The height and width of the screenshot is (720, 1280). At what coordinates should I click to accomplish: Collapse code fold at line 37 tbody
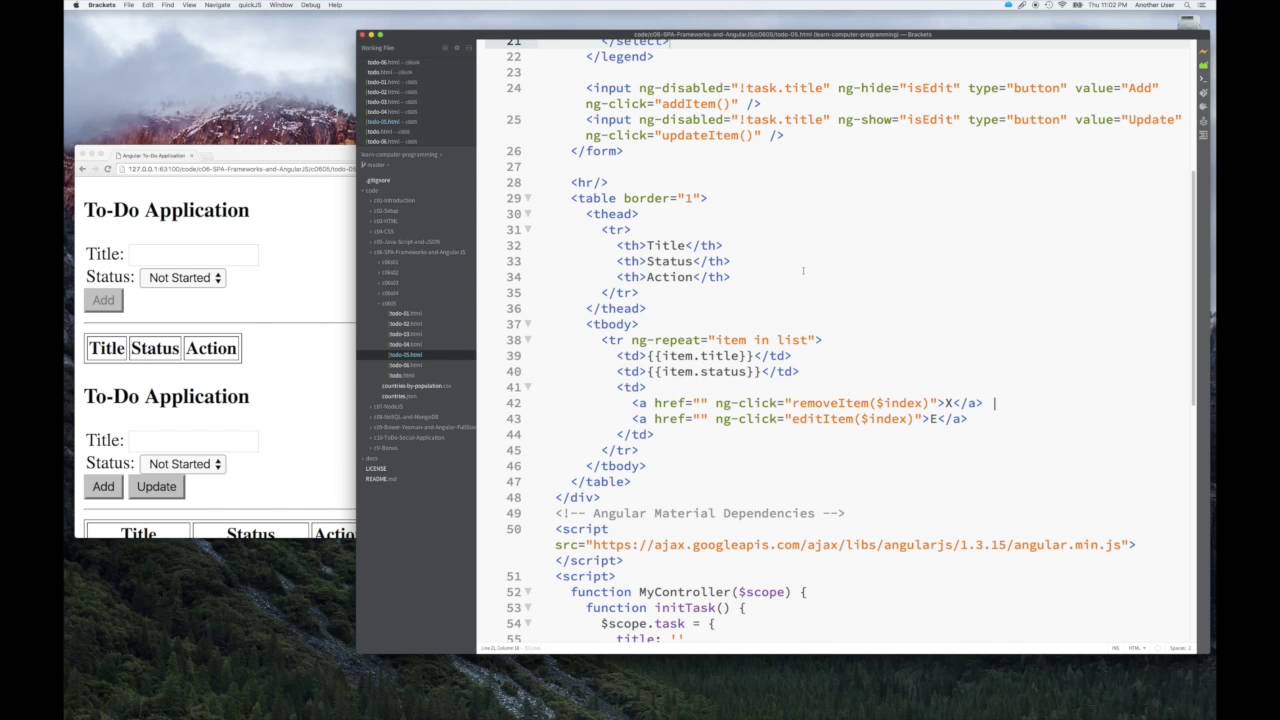529,324
